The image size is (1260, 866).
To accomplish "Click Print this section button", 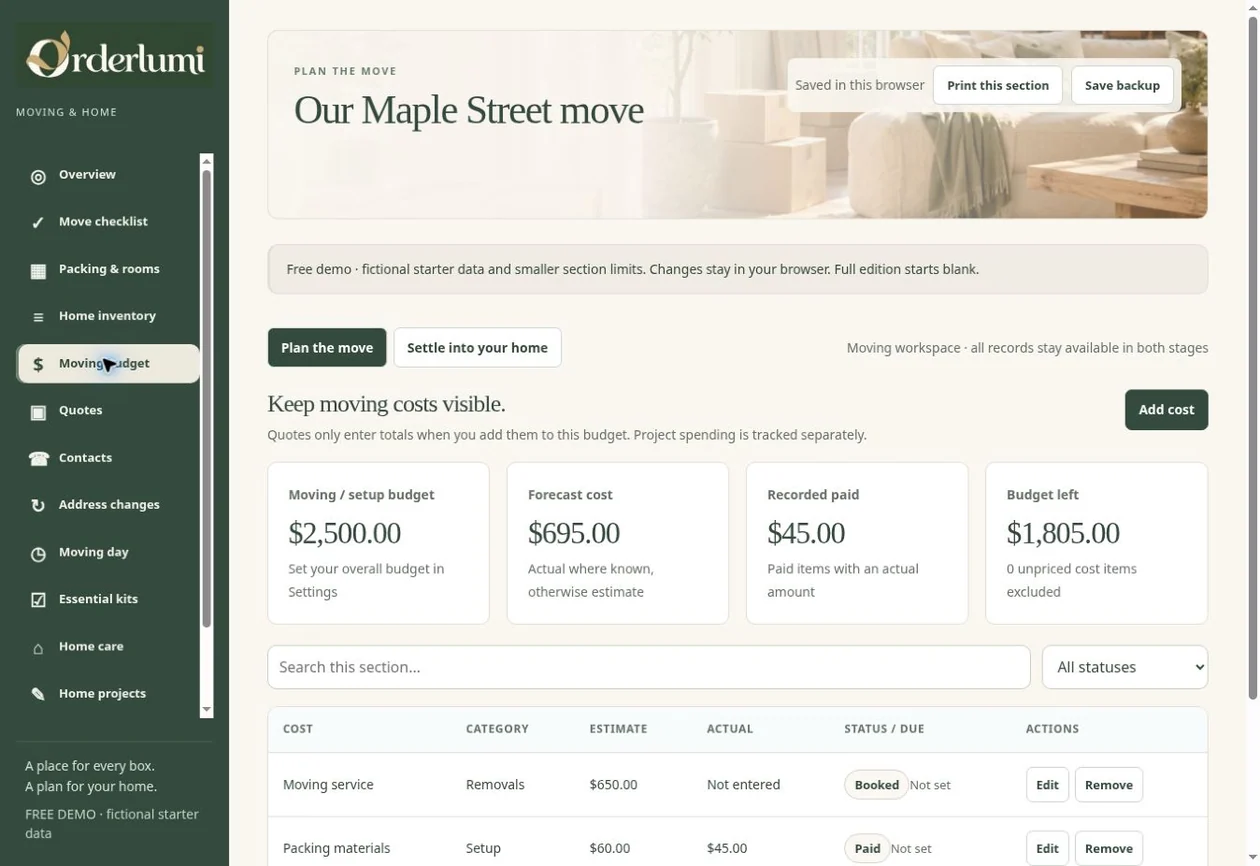I will 998,85.
